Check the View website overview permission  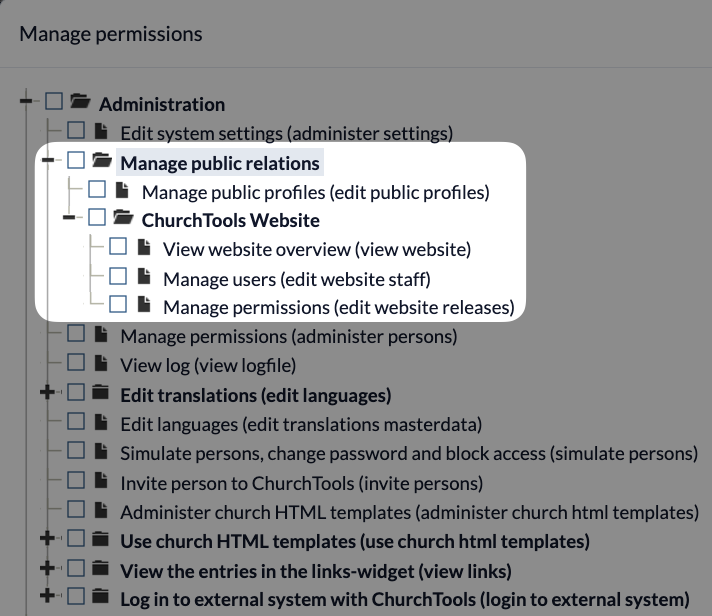point(118,247)
